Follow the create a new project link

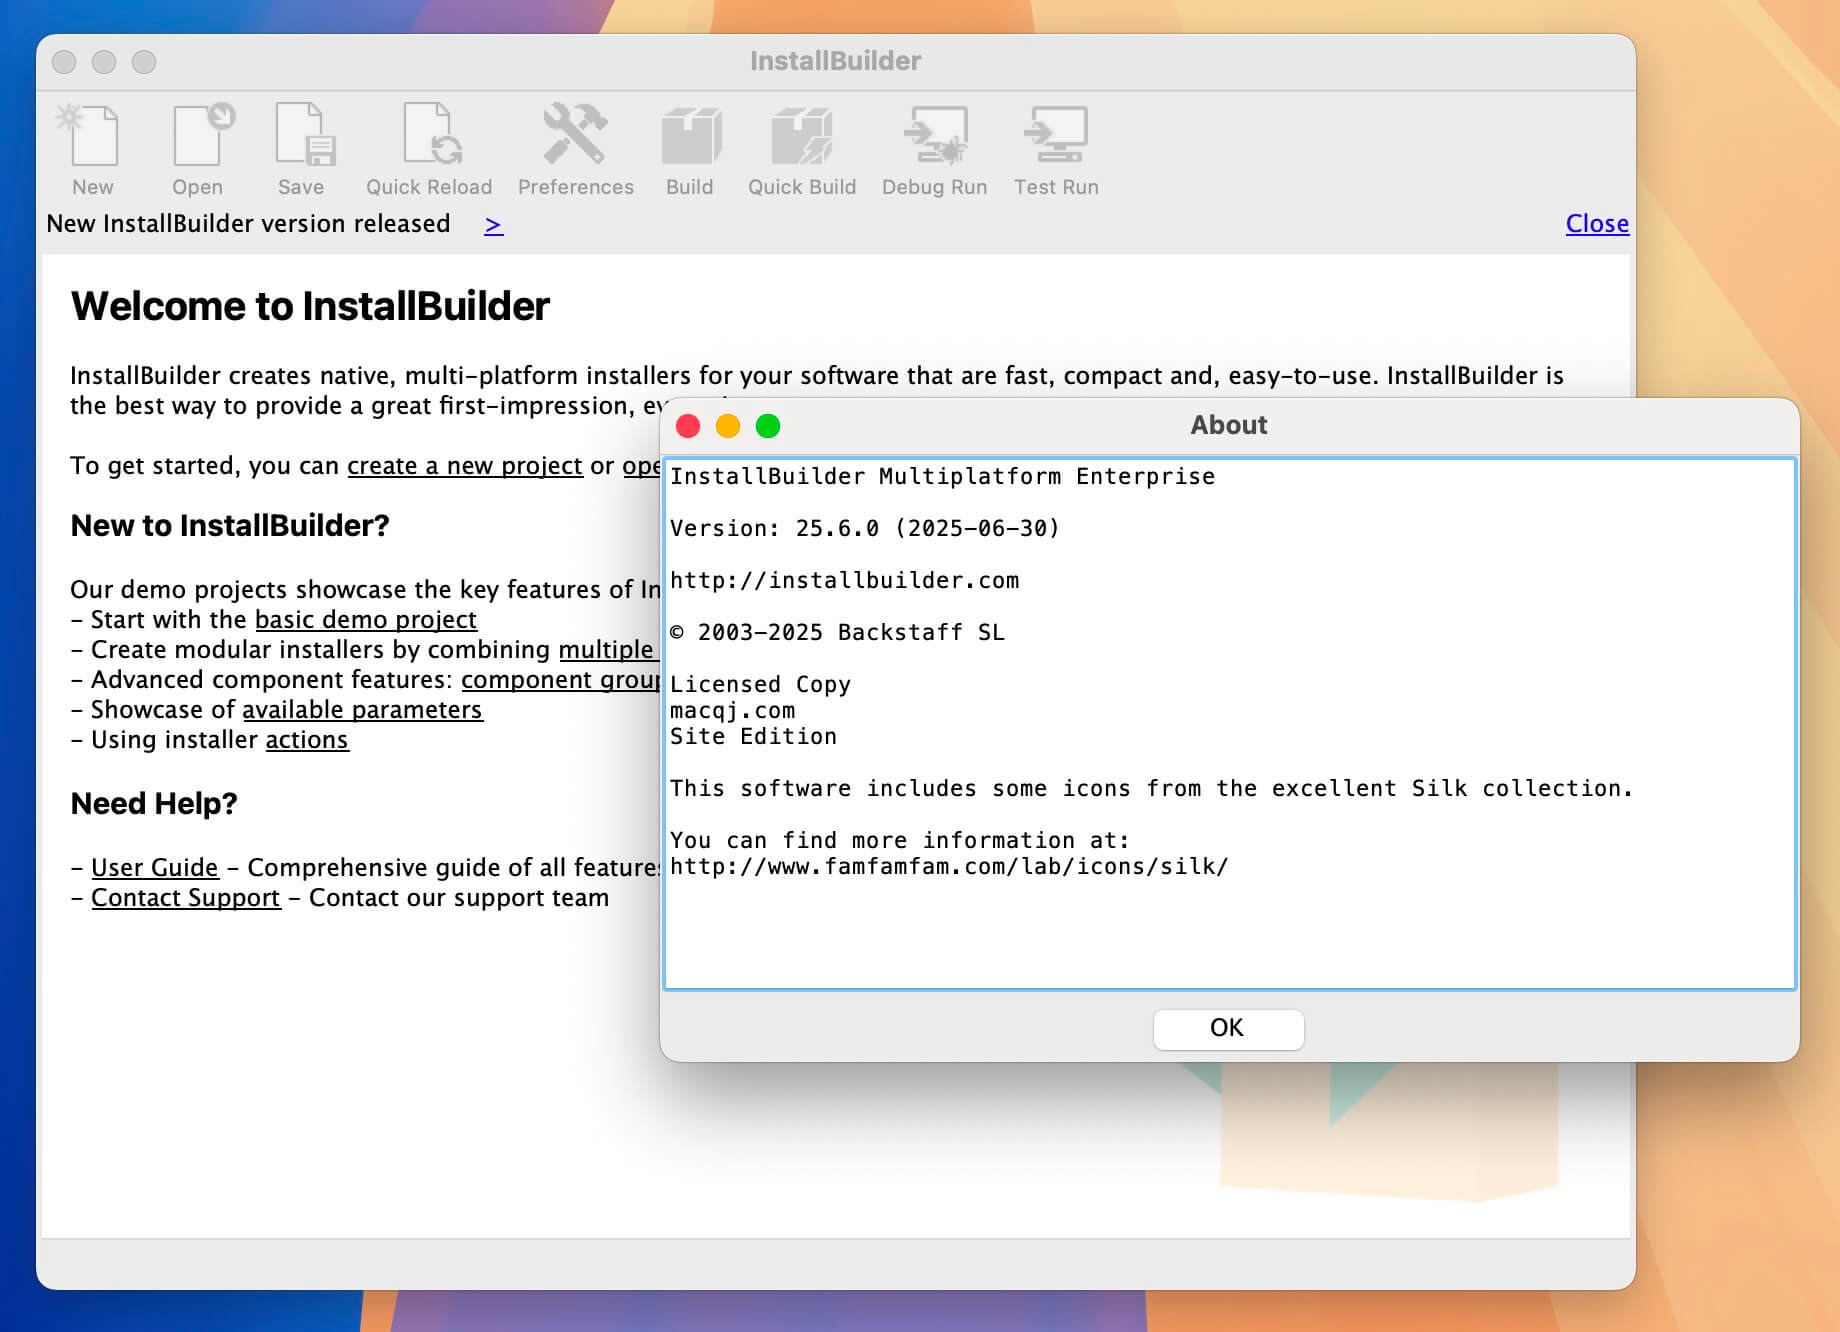tap(464, 465)
